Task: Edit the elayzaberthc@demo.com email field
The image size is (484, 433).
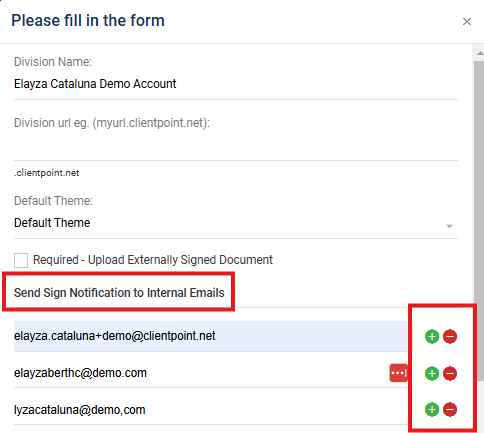Action: click(x=211, y=373)
